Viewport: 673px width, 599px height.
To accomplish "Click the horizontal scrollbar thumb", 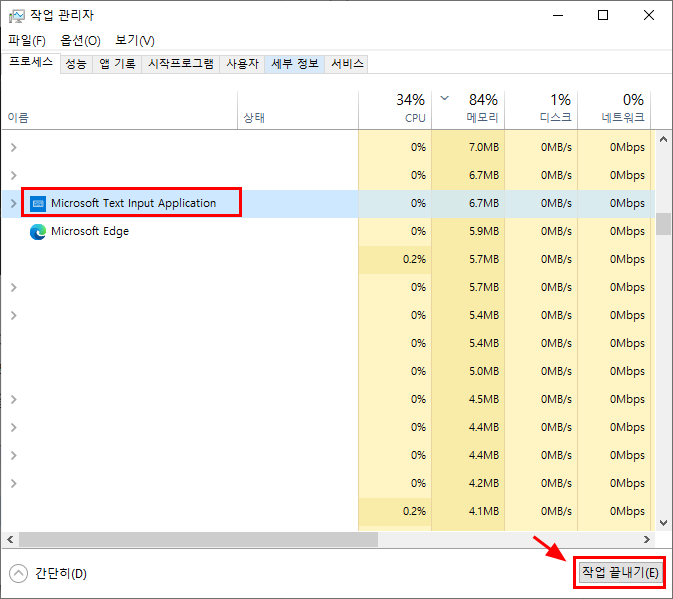I will coord(198,539).
